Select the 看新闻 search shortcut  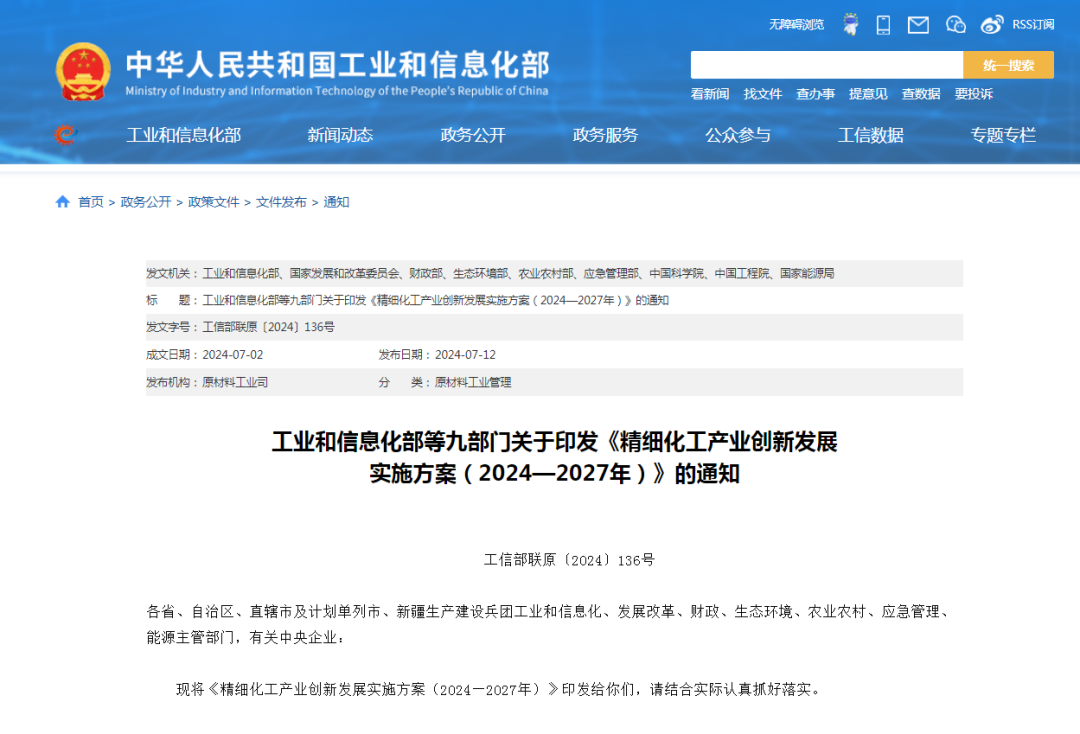tap(709, 94)
